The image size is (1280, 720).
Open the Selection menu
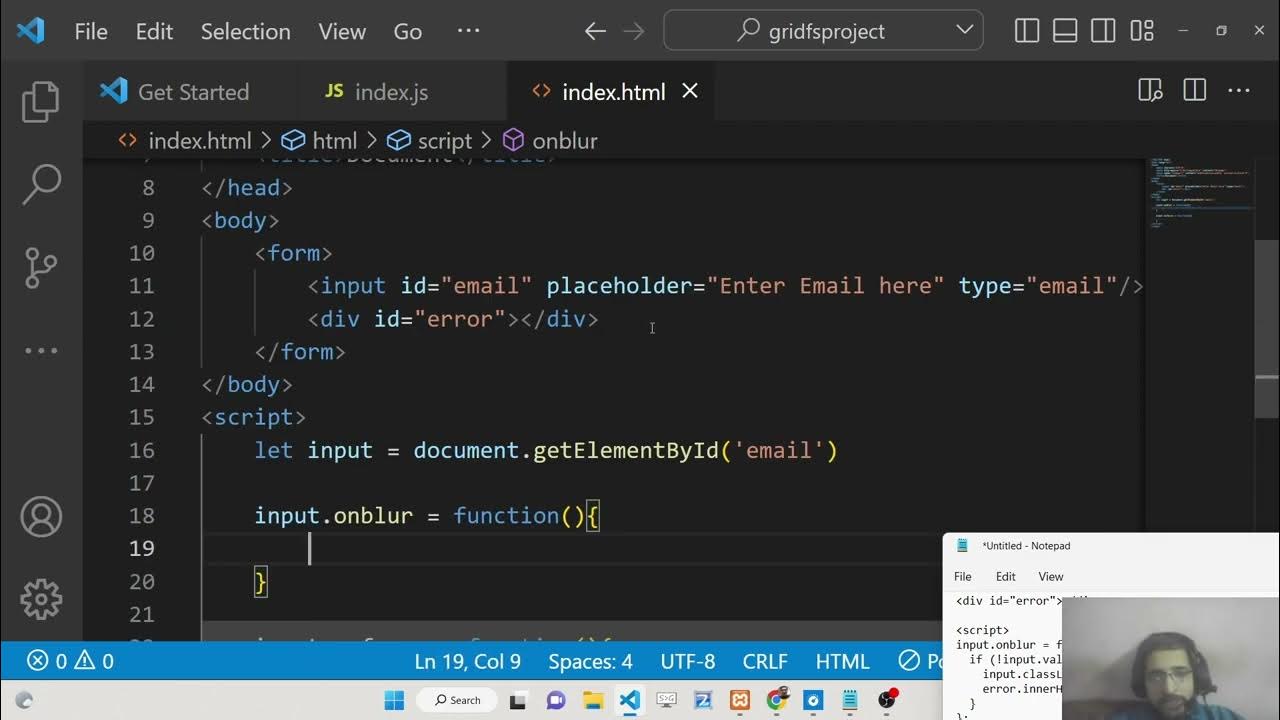pos(245,31)
